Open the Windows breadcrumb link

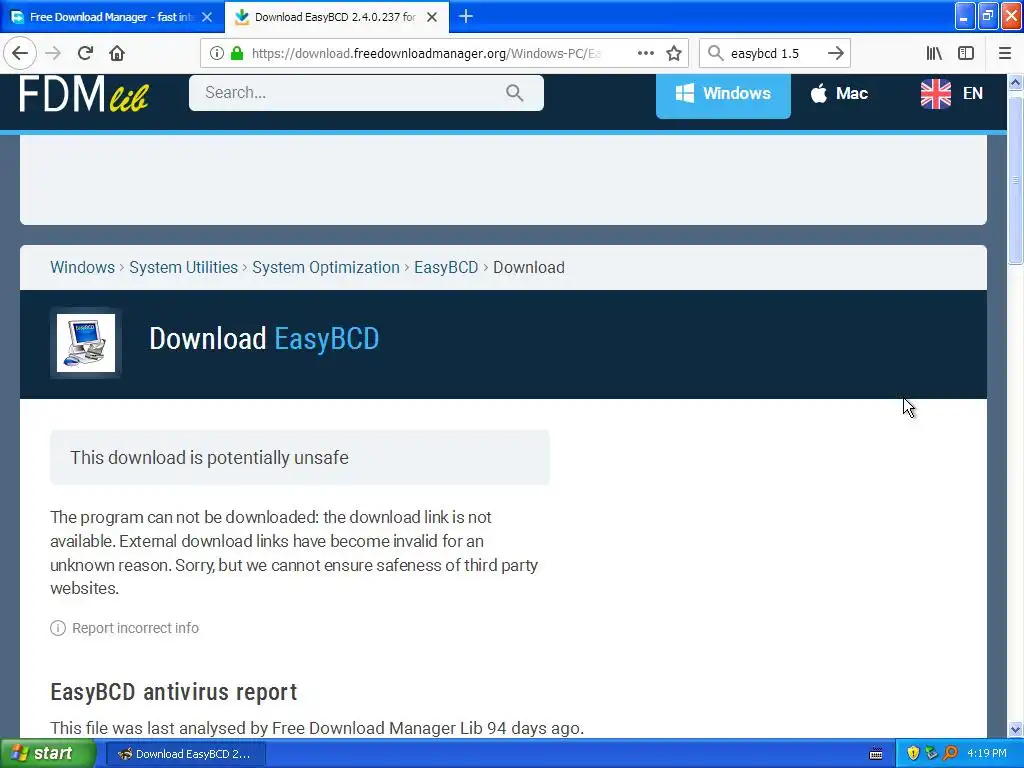[x=82, y=267]
